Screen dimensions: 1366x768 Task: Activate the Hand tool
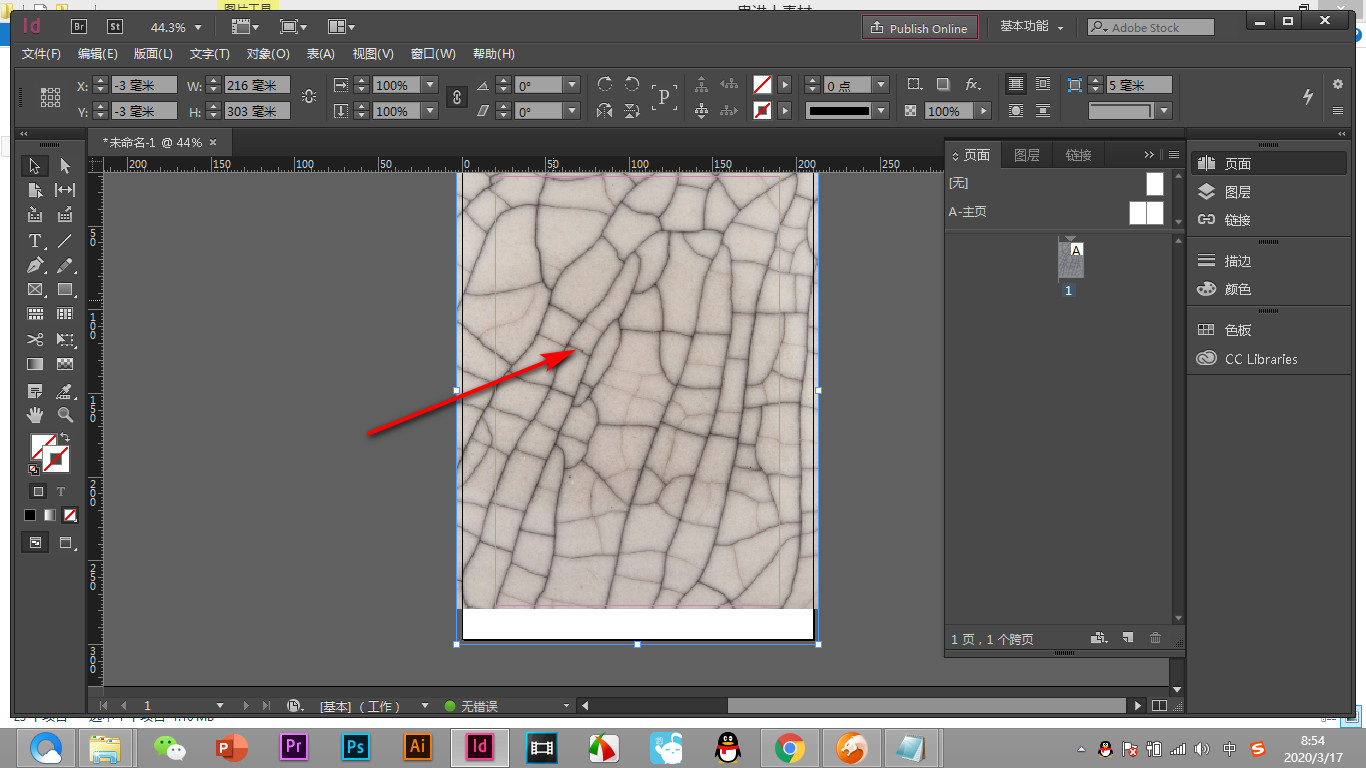(35, 414)
